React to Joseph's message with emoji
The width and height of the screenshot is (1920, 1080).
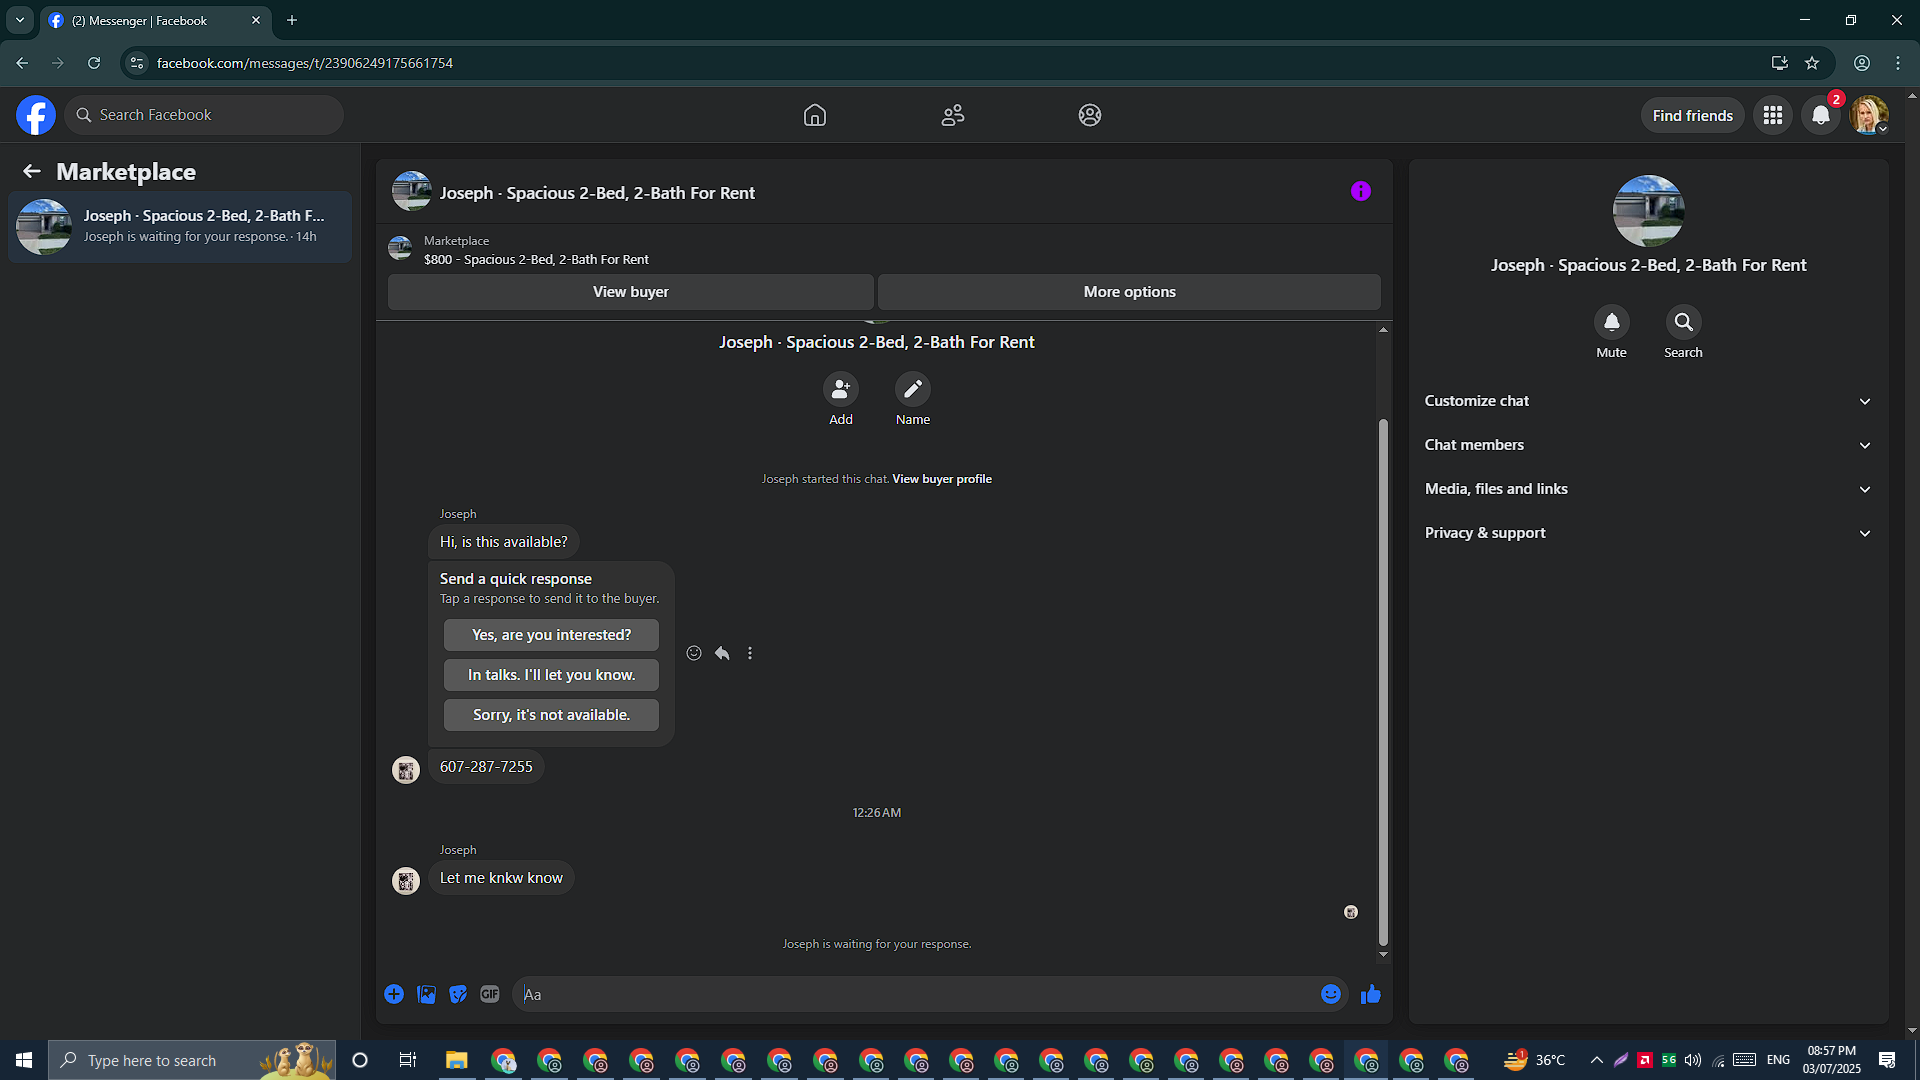694,653
